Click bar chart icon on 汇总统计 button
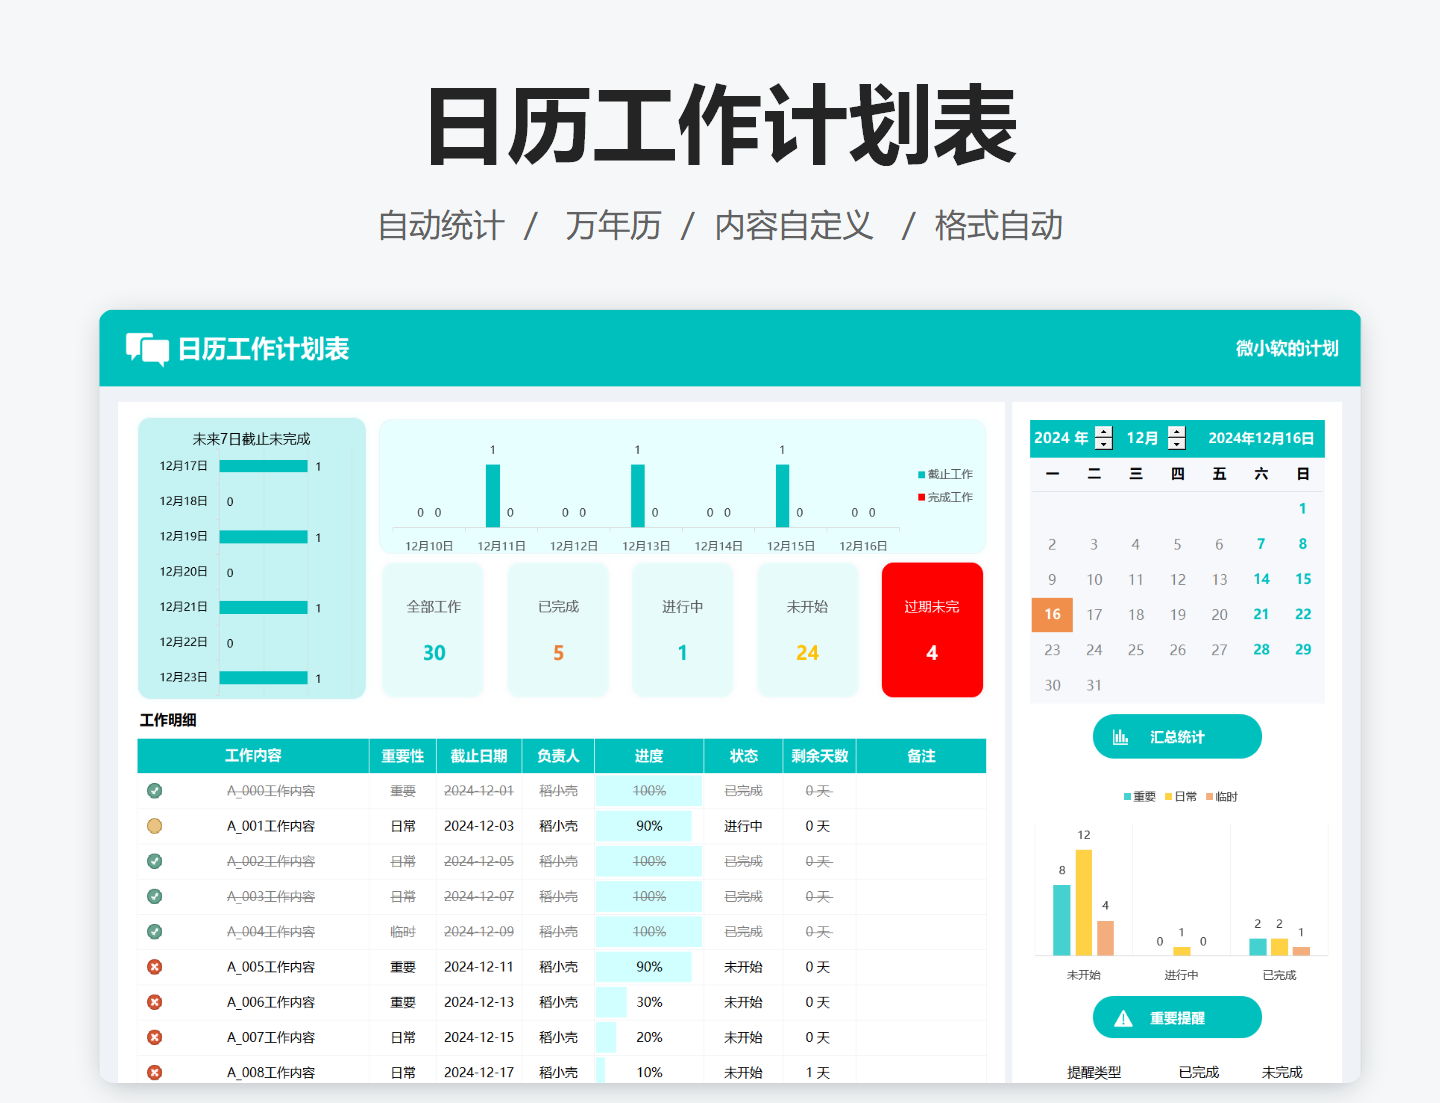The height and width of the screenshot is (1103, 1440). click(x=1121, y=737)
